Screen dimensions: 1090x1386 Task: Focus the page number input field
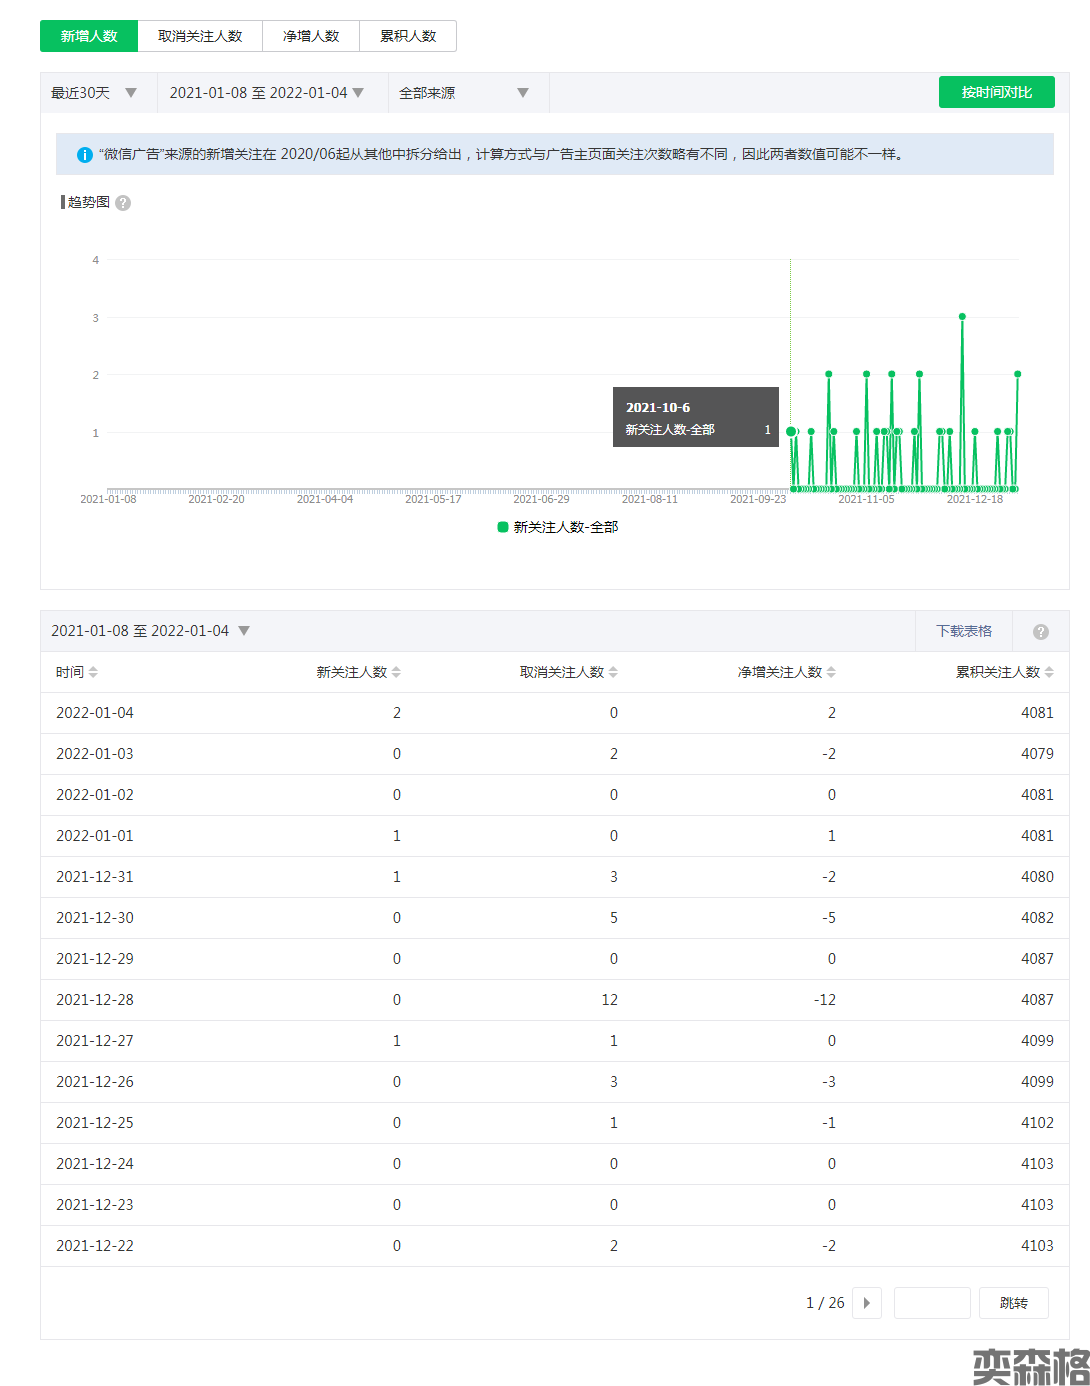pos(931,1303)
